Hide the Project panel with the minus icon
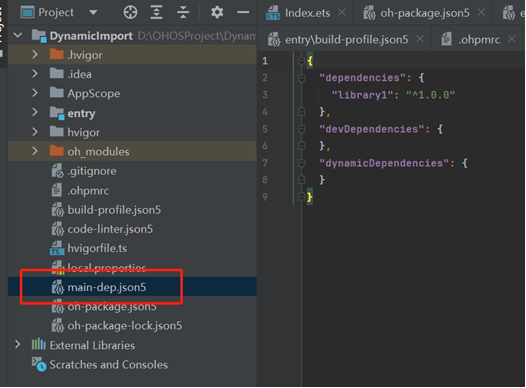The image size is (526, 388). point(243,13)
